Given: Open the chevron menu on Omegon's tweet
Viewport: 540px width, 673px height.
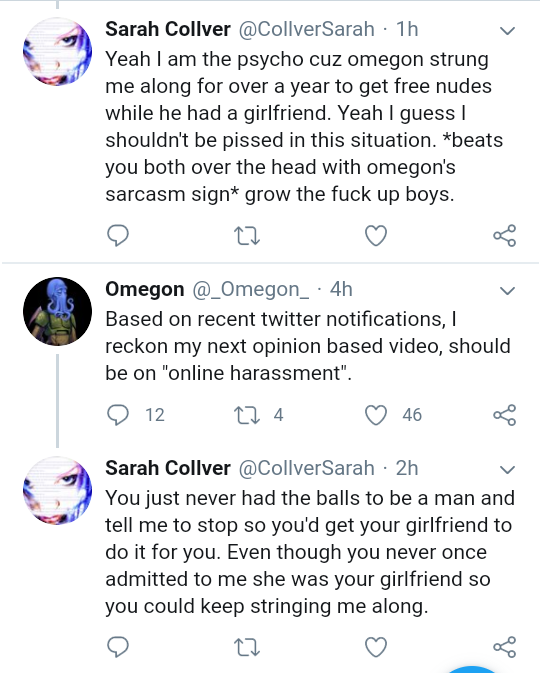Looking at the screenshot, I should click(507, 291).
